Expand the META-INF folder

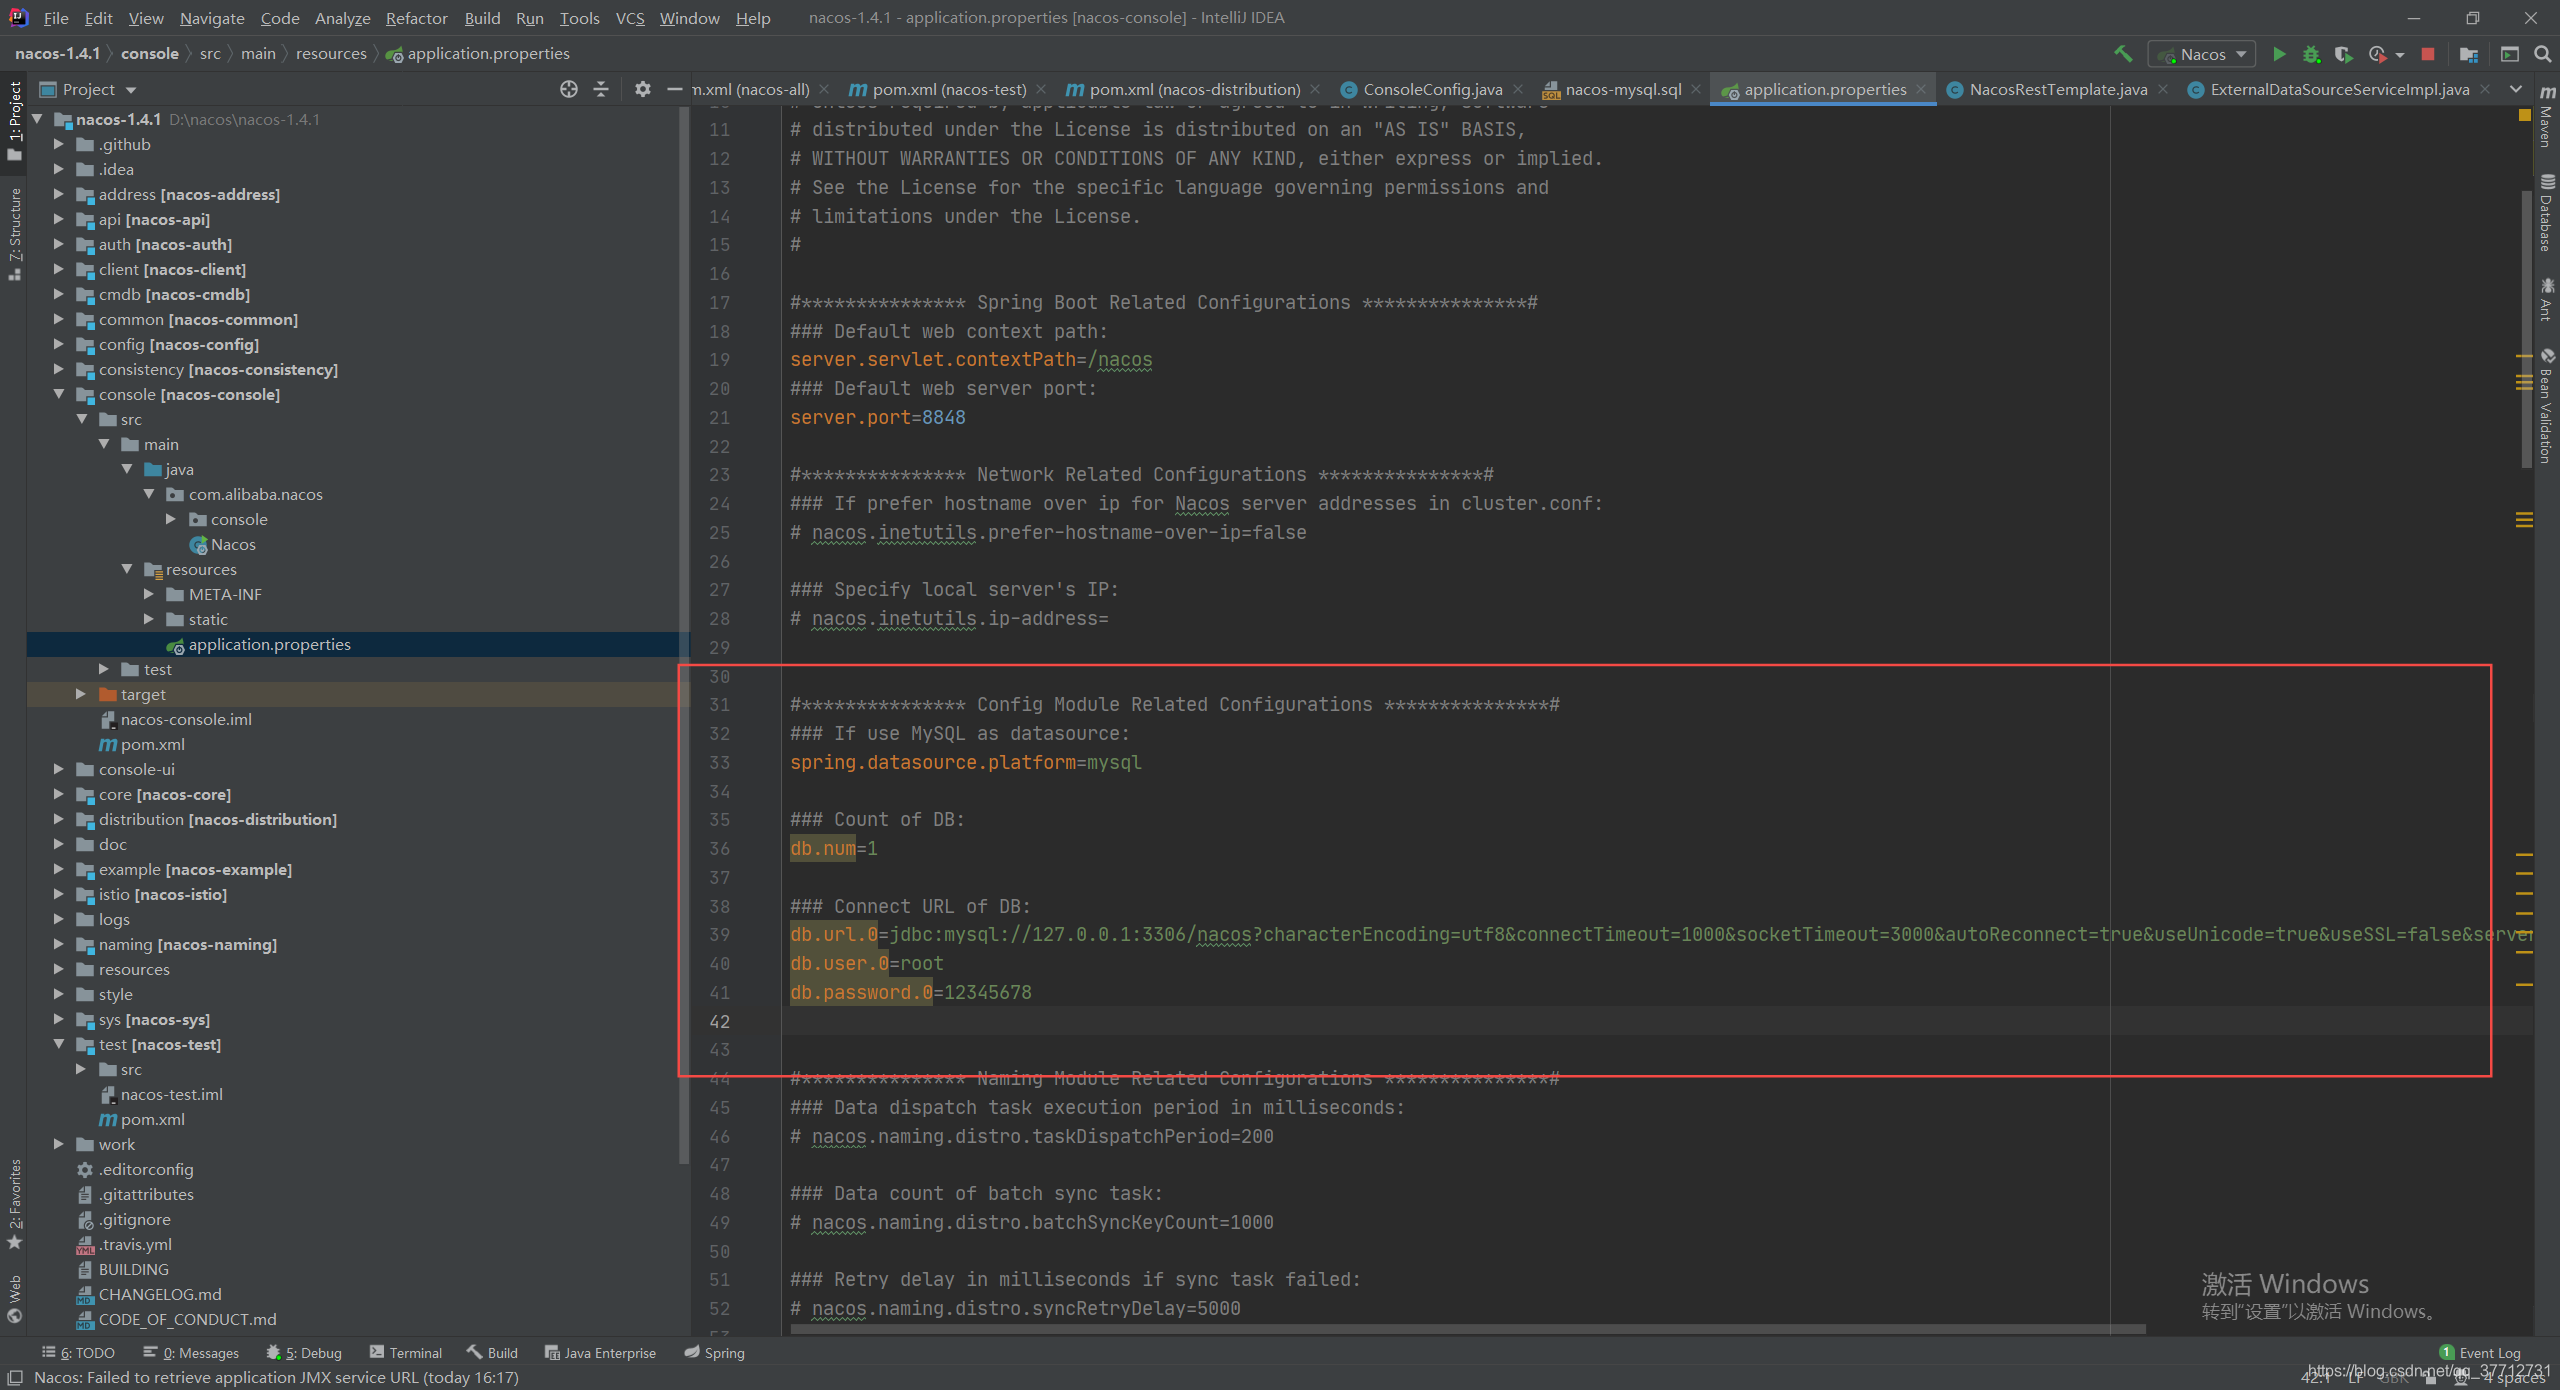point(149,594)
